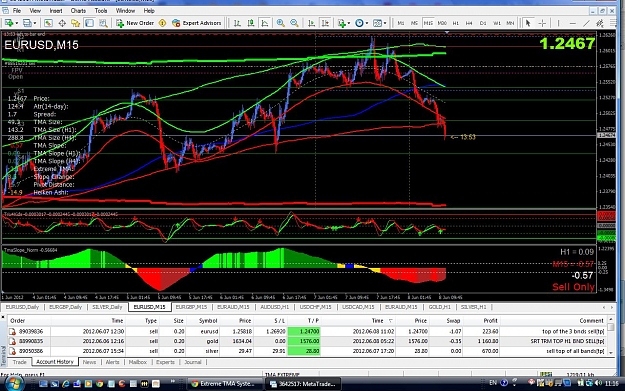Switch to USDCHF,M15 chart tab
The image size is (625, 391).
pos(316,307)
